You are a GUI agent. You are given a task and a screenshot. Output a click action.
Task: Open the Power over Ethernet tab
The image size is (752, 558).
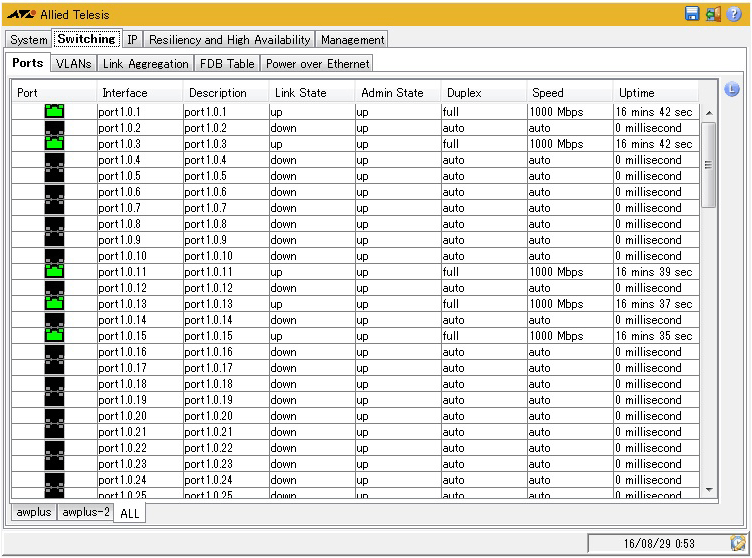317,63
